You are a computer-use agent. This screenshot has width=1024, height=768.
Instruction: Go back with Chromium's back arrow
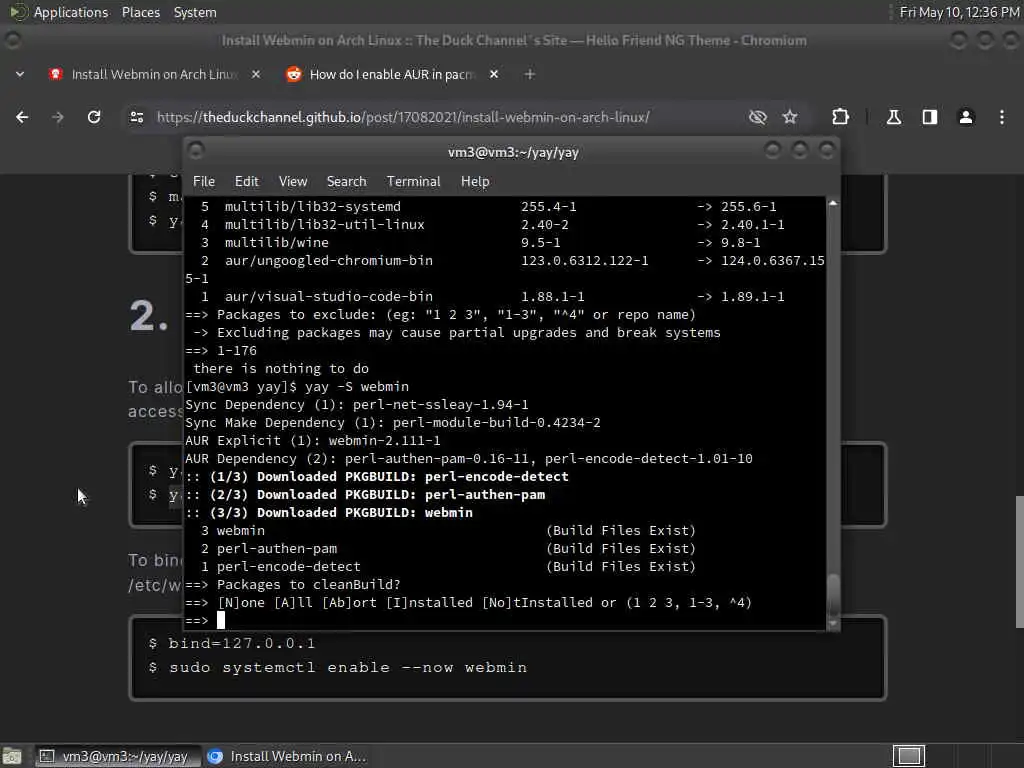point(22,117)
